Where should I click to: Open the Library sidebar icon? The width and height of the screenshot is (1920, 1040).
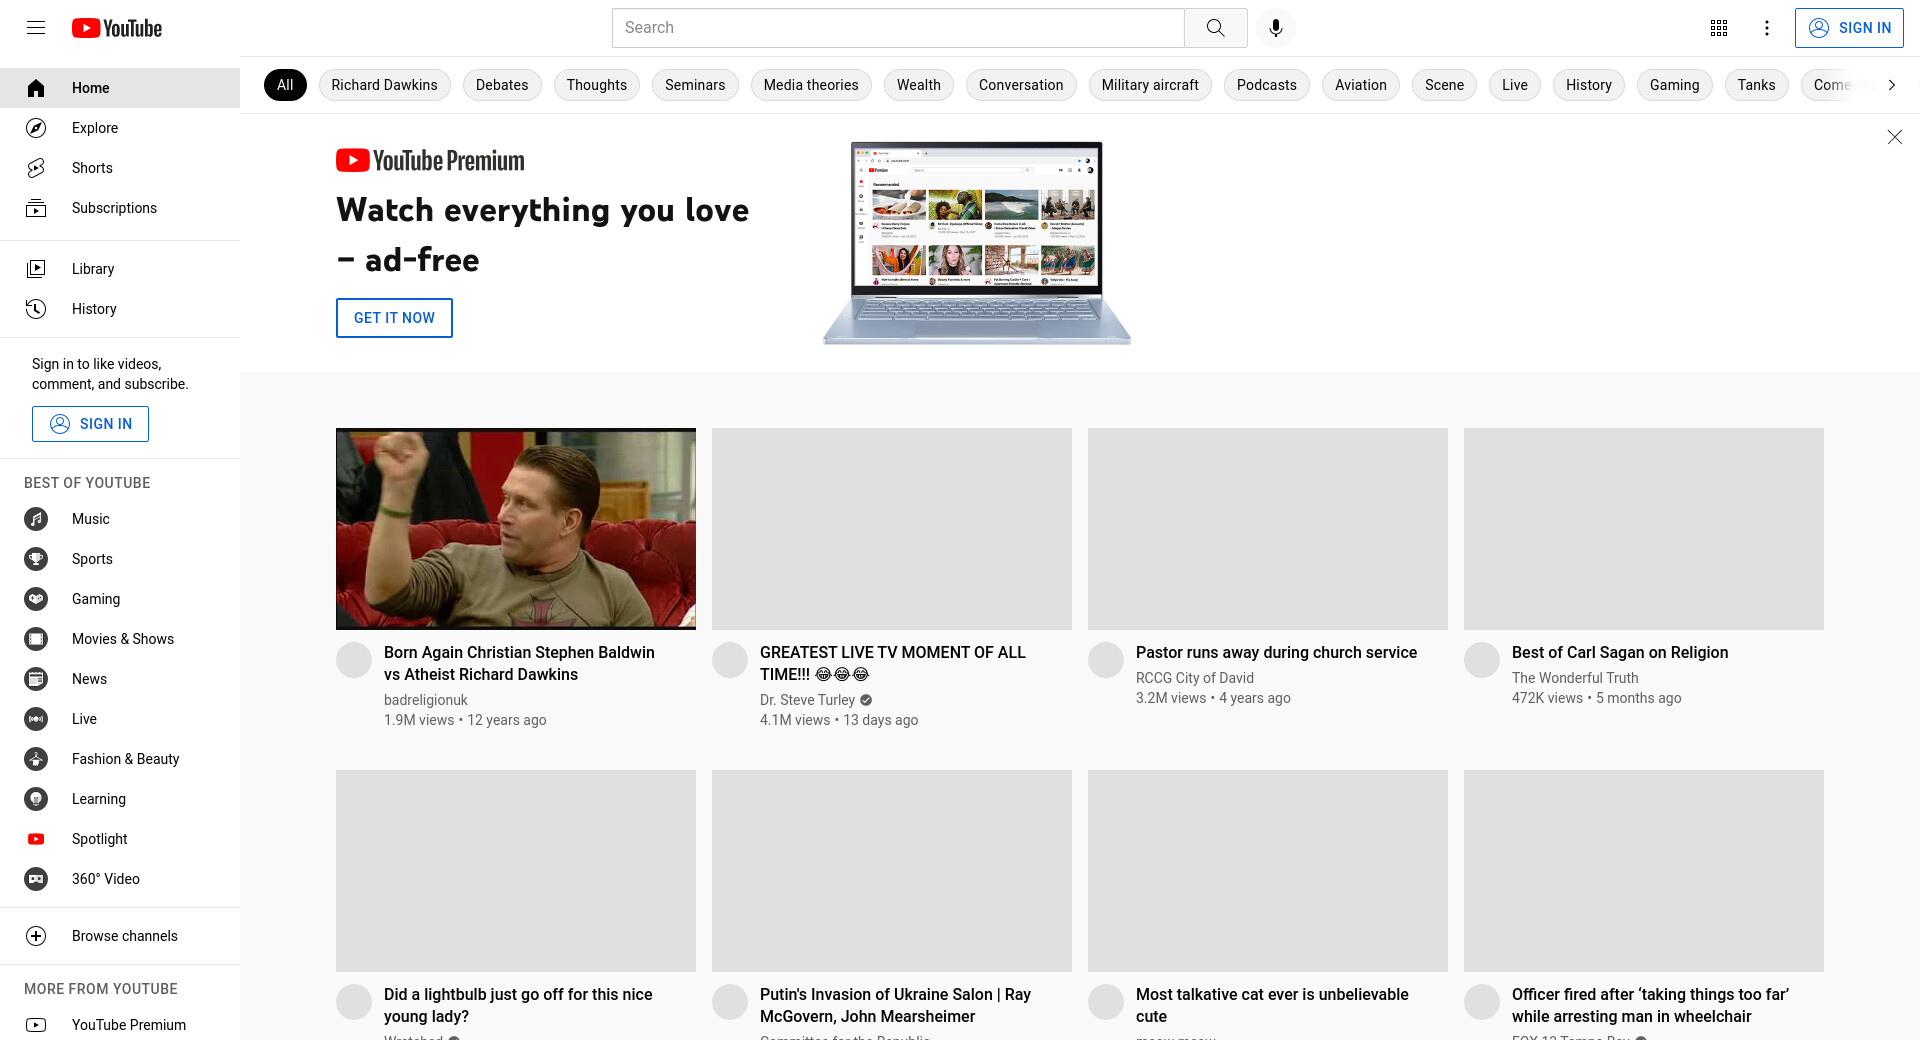(x=36, y=269)
